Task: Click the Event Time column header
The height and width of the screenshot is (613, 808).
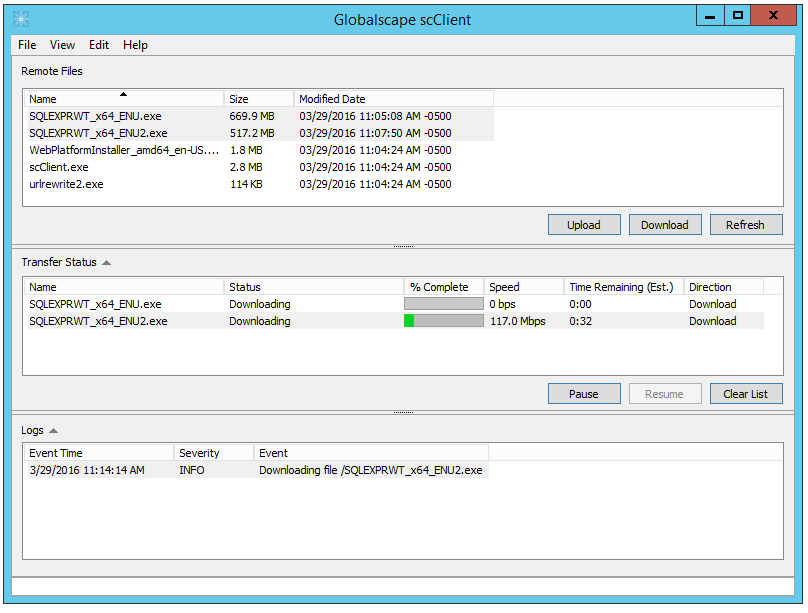Action: tap(99, 453)
